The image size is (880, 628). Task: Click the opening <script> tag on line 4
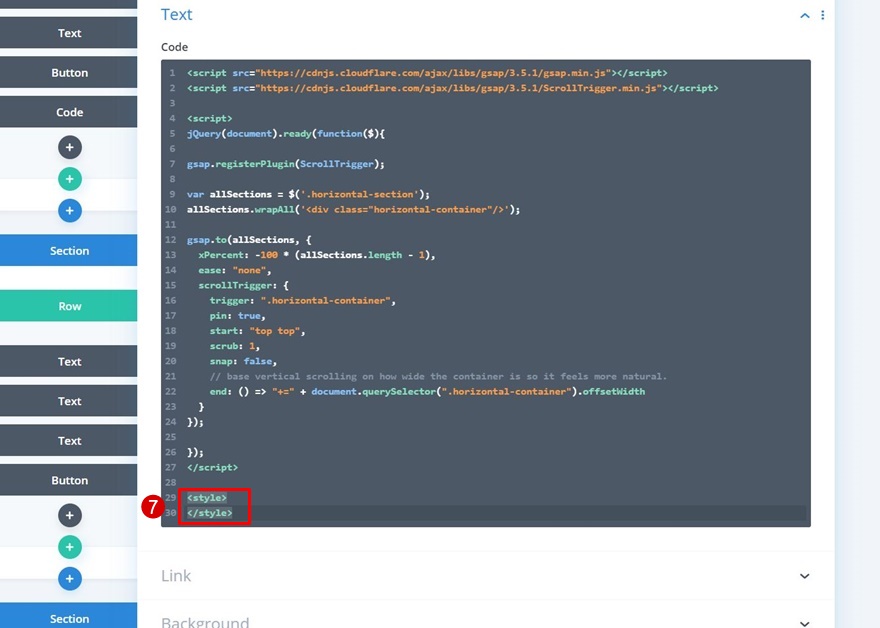209,118
